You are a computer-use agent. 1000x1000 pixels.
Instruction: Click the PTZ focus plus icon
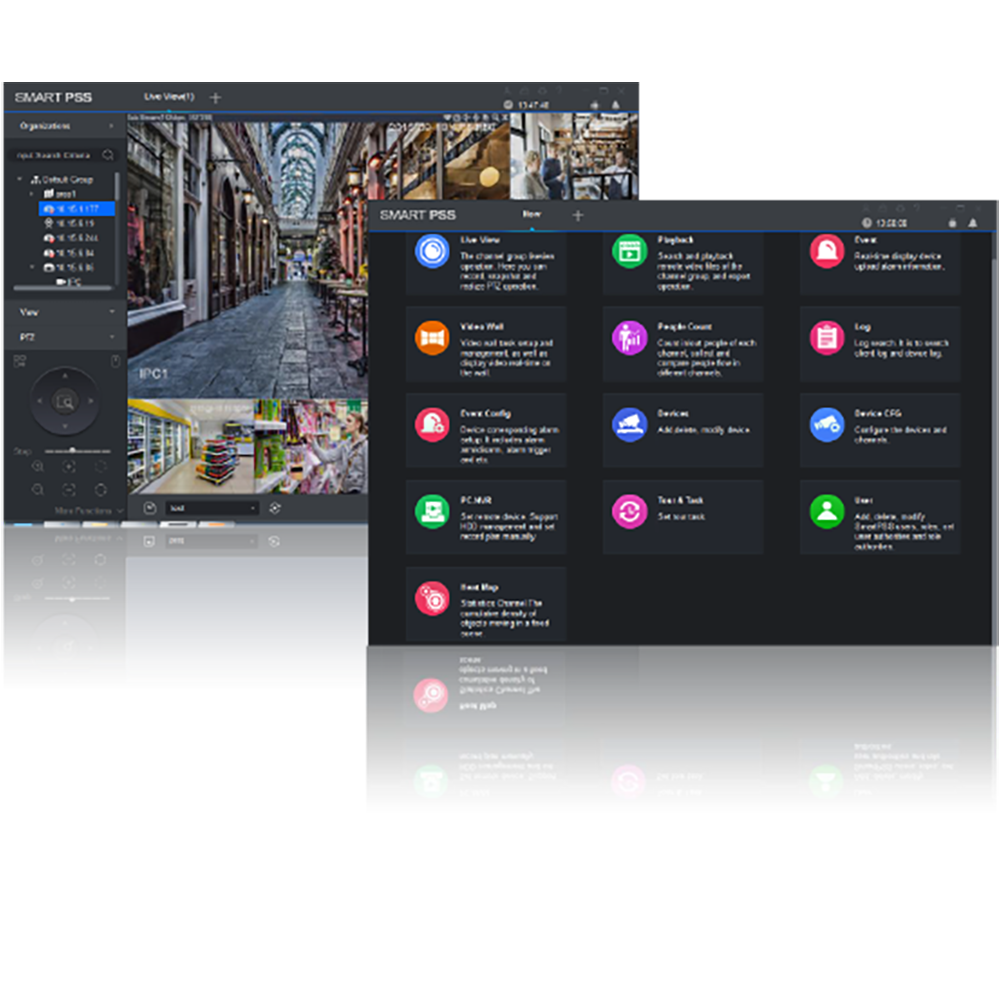pyautogui.click(x=69, y=467)
